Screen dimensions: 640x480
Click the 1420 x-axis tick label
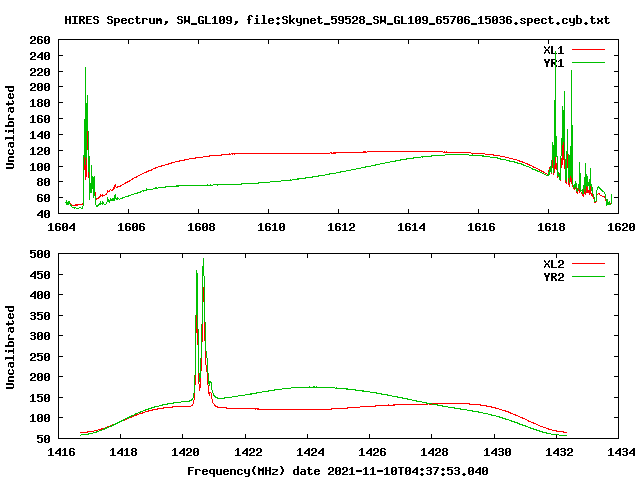[x=186, y=452]
